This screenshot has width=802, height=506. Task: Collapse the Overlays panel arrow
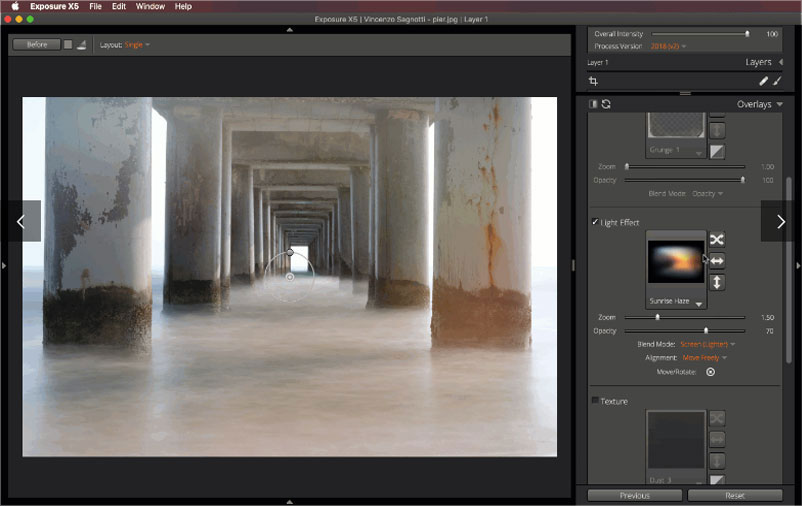(x=779, y=104)
